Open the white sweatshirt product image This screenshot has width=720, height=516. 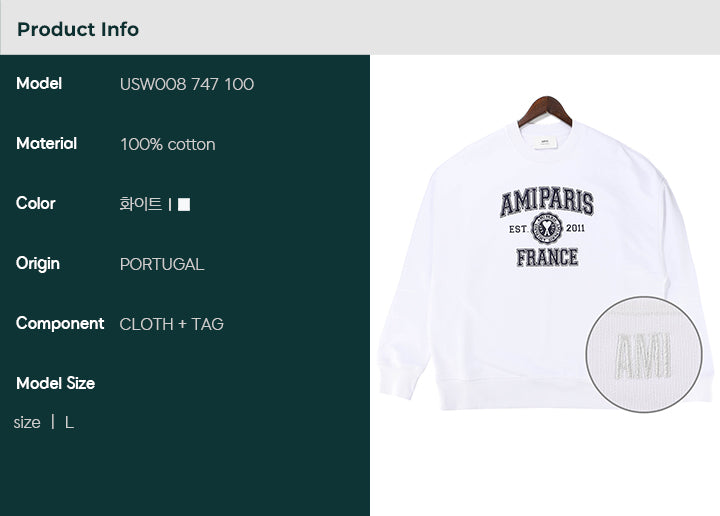544,252
